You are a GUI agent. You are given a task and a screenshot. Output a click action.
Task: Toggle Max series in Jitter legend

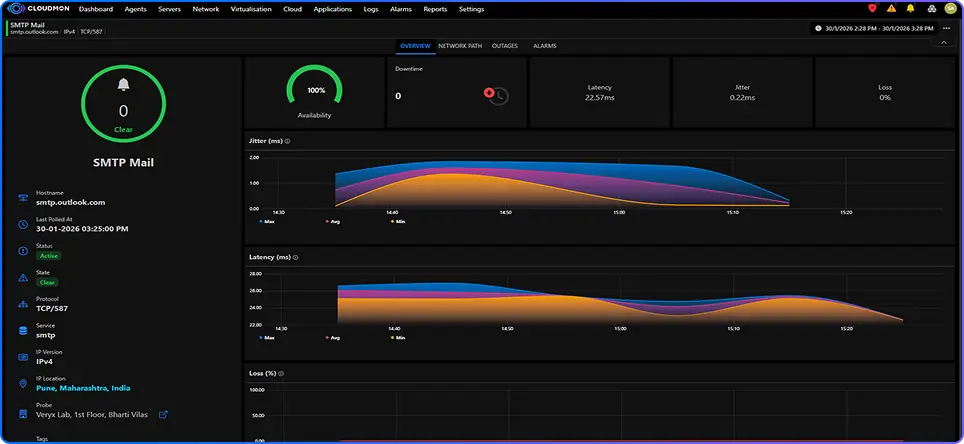267,221
